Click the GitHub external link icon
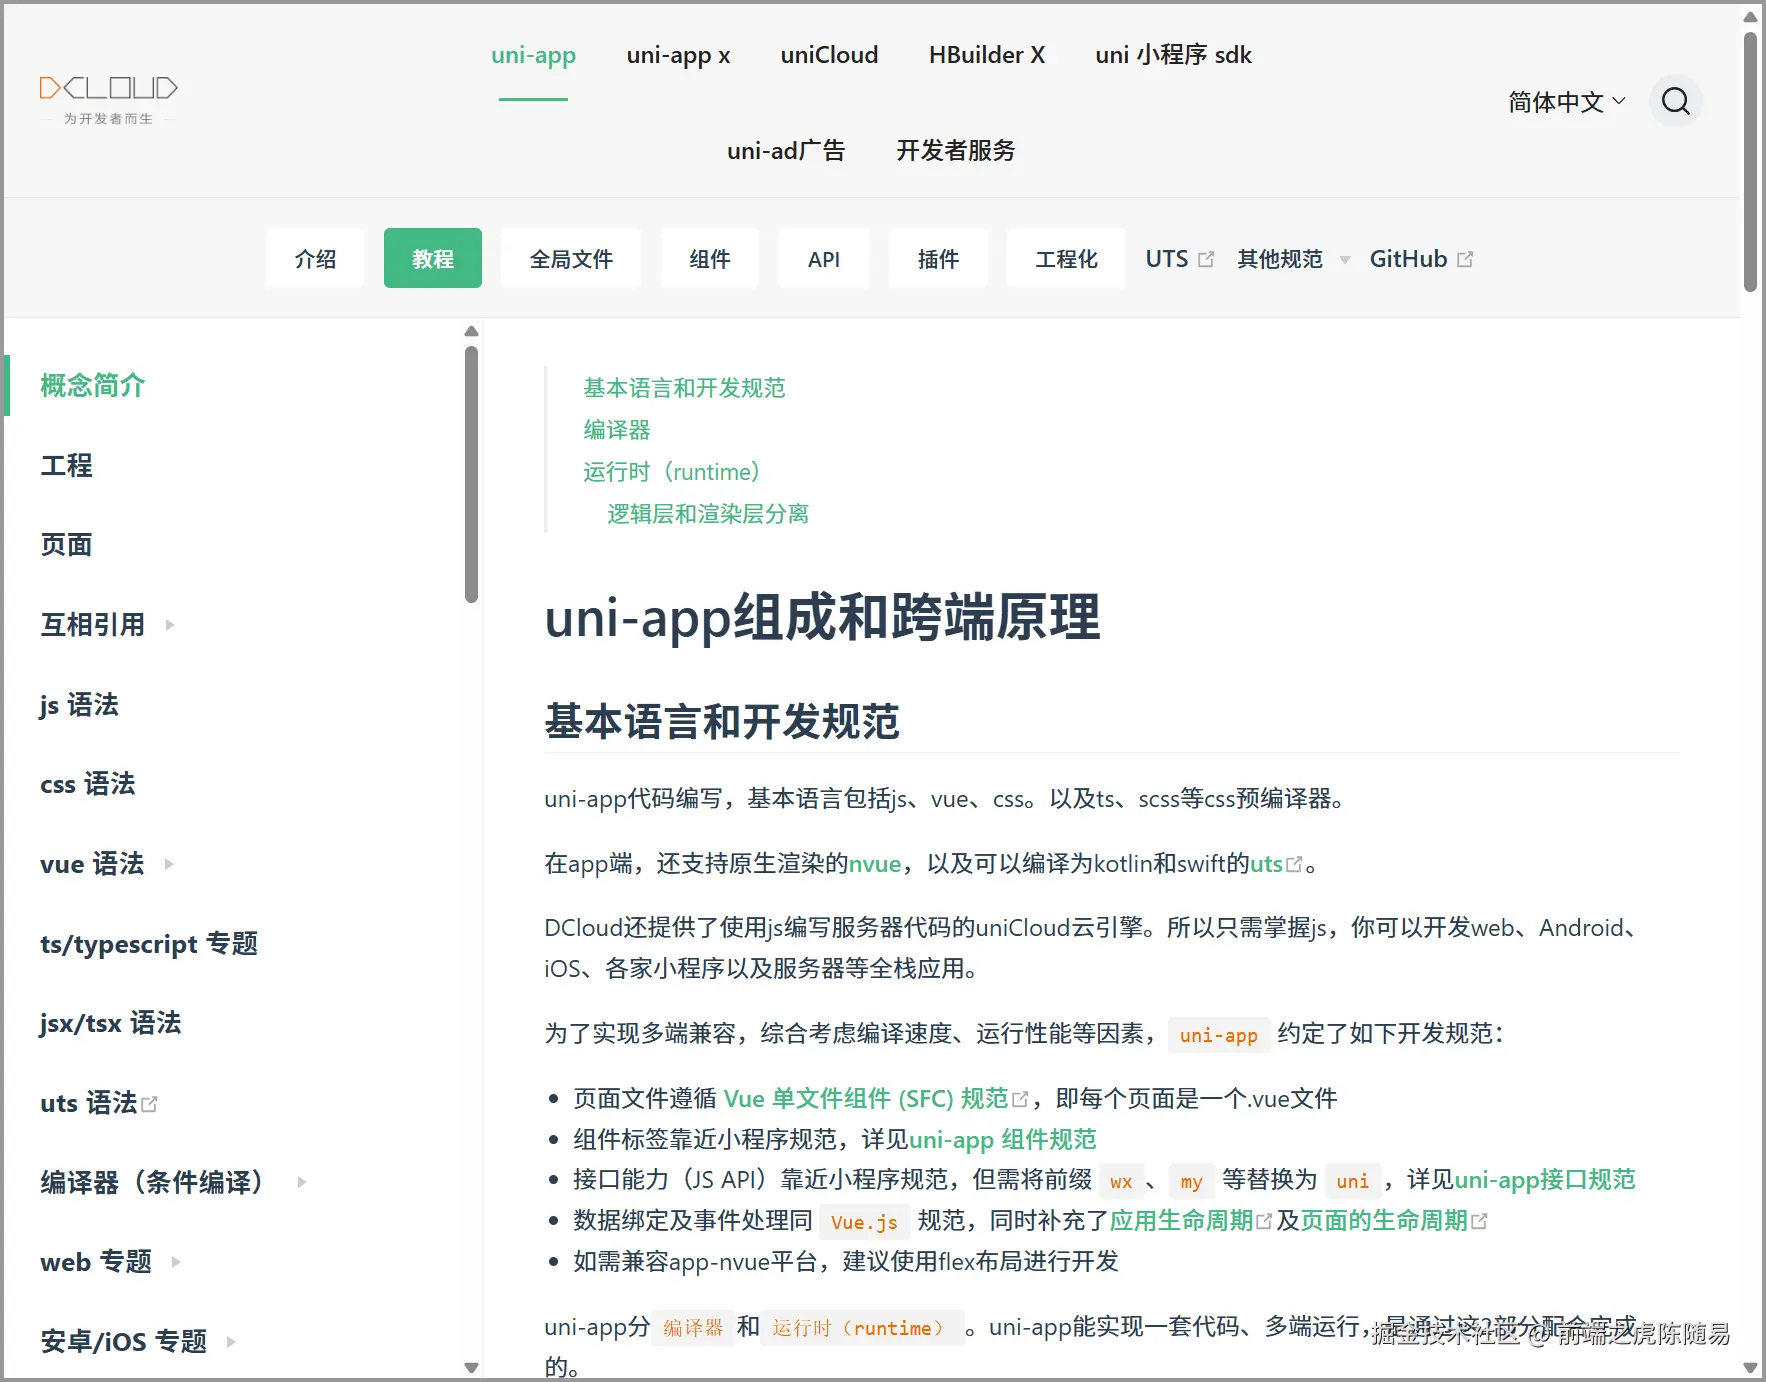Viewport: 1766px width, 1382px height. 1465,259
